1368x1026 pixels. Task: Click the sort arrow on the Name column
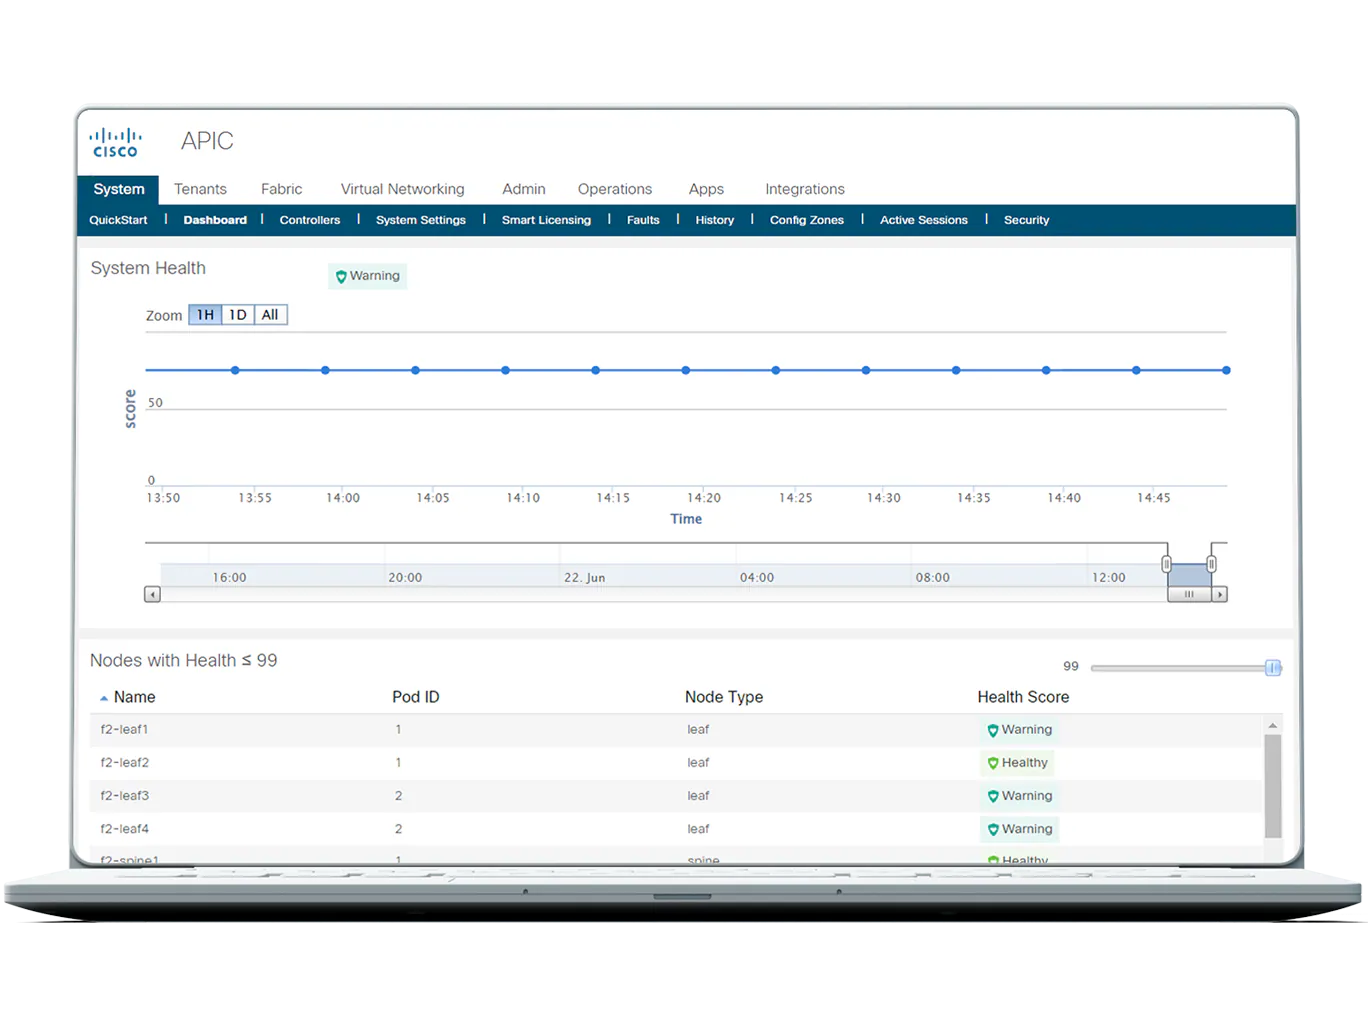coord(104,696)
